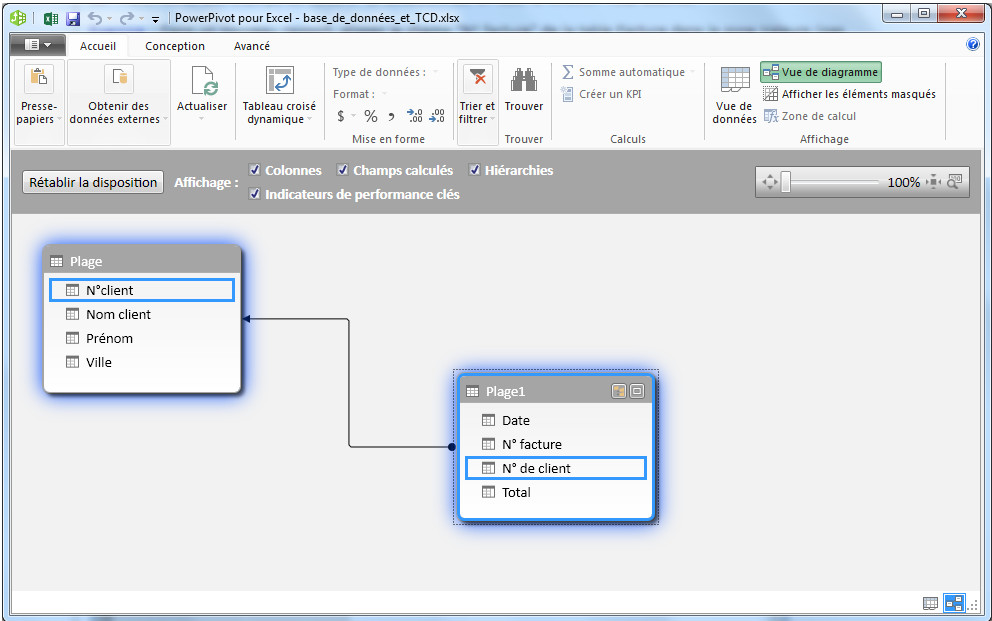This screenshot has width=992, height=621.
Task: Select N° de client field in Plage1
Action: pyautogui.click(x=555, y=469)
